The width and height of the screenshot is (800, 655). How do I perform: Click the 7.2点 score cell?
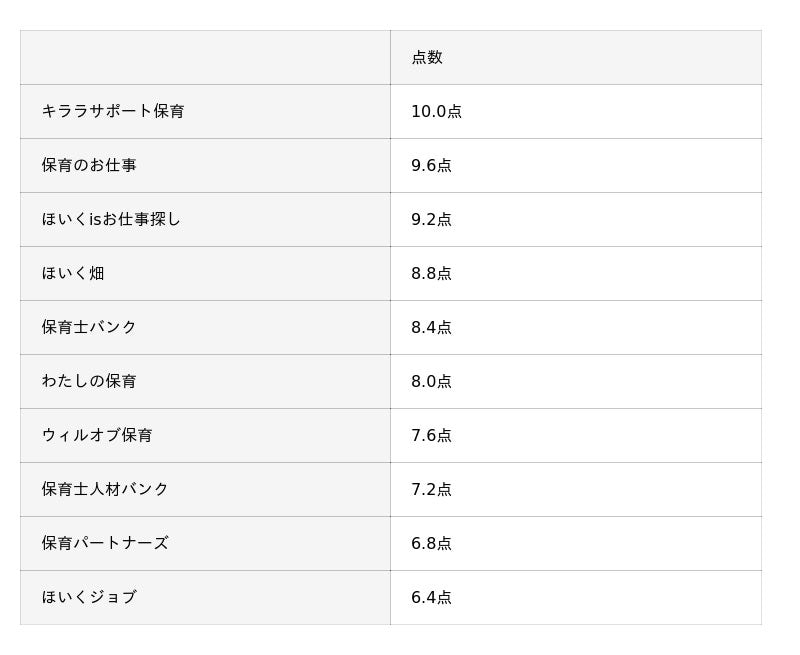pyautogui.click(x=431, y=490)
